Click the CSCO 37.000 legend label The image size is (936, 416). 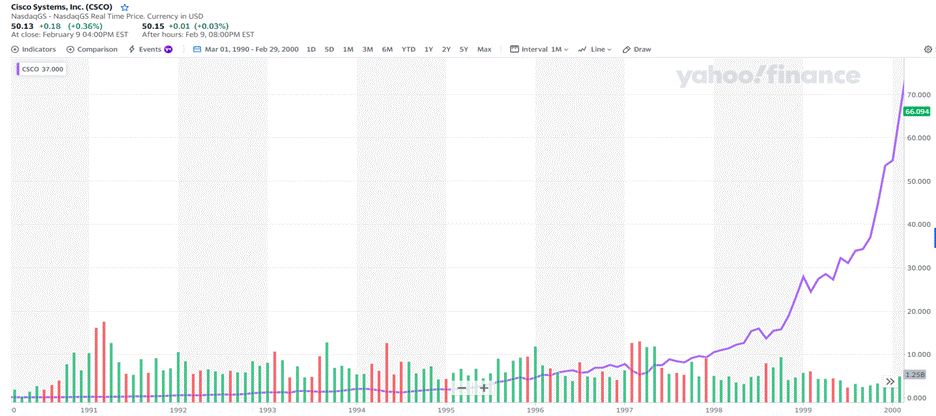pyautogui.click(x=41, y=69)
